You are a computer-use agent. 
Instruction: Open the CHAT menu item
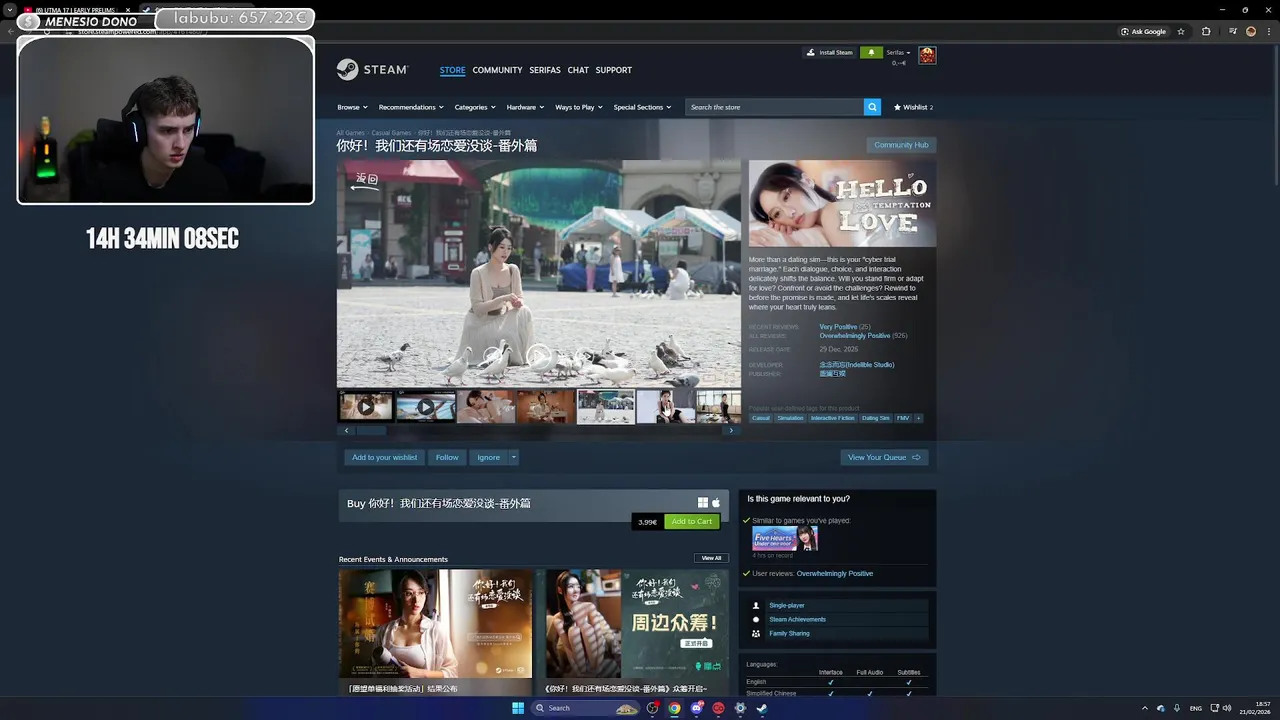(x=578, y=70)
